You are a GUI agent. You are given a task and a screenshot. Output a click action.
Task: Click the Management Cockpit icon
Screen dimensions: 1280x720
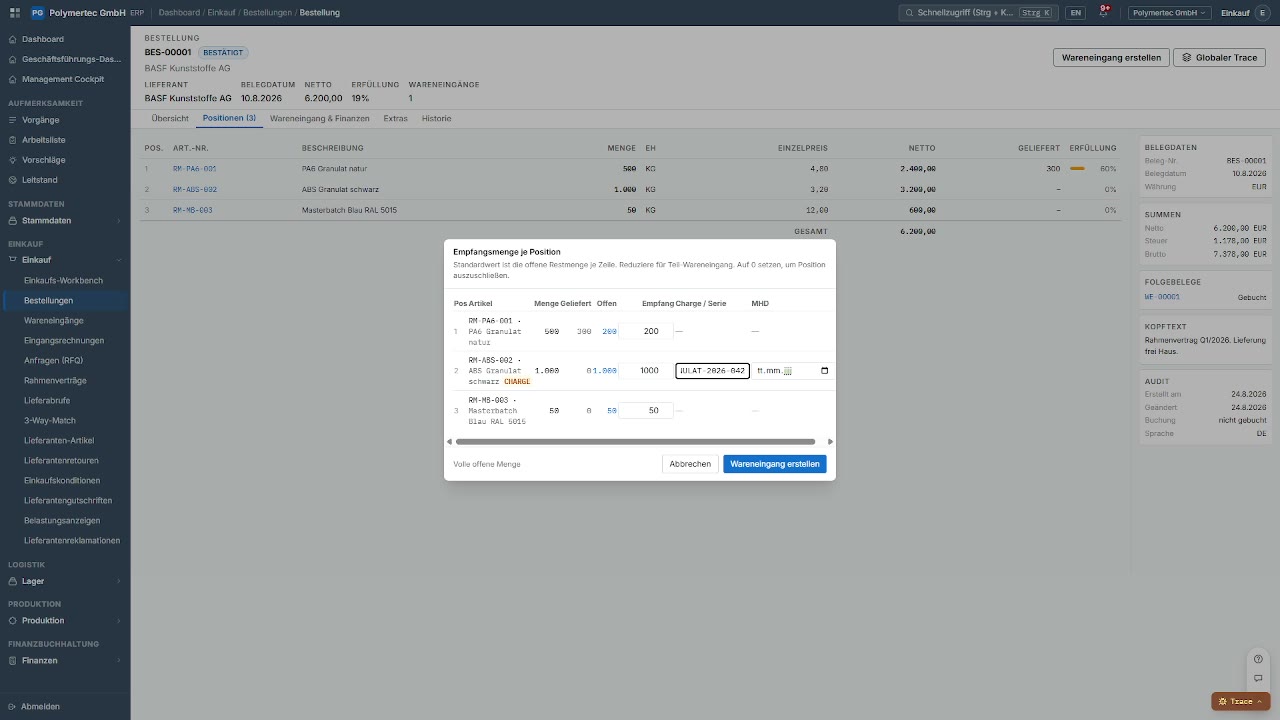pyautogui.click(x=12, y=79)
